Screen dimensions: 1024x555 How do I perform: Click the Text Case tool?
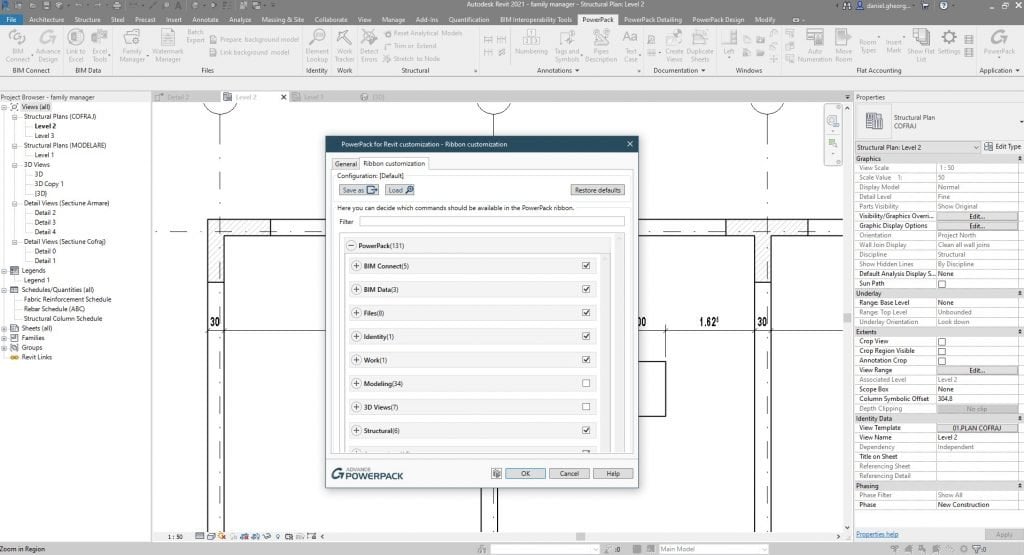pyautogui.click(x=630, y=44)
